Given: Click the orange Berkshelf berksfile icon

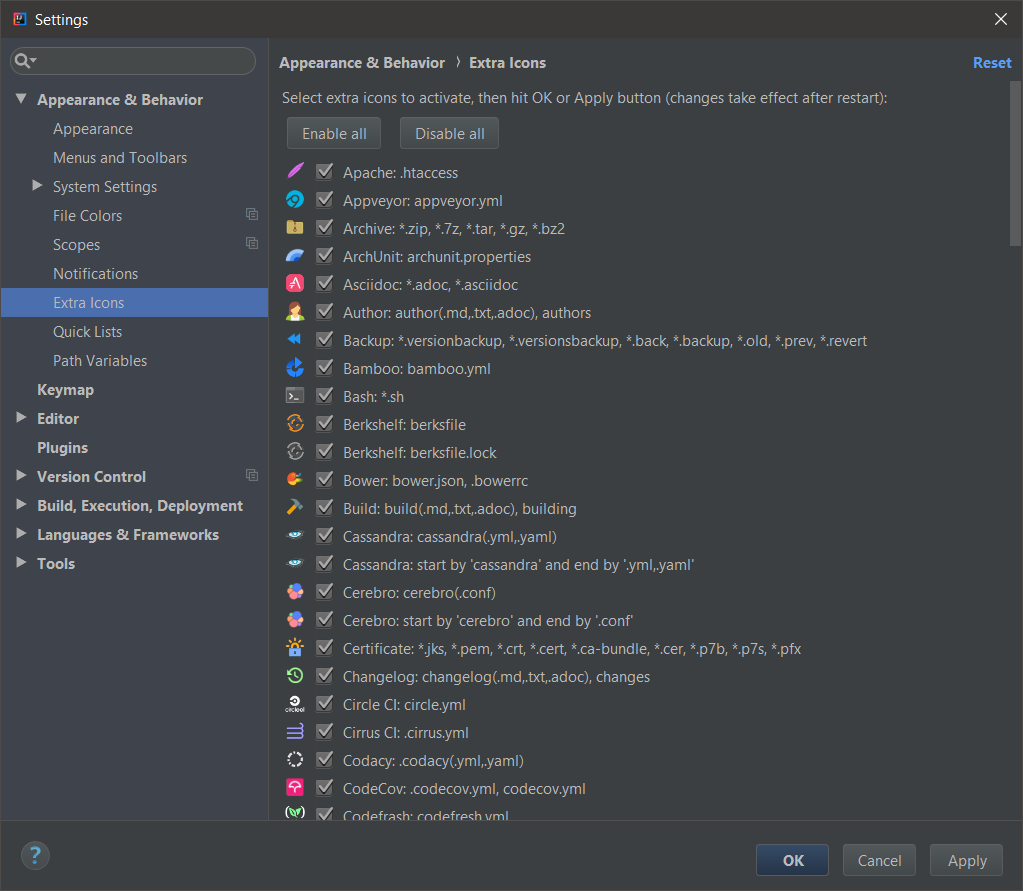Looking at the screenshot, I should (295, 424).
